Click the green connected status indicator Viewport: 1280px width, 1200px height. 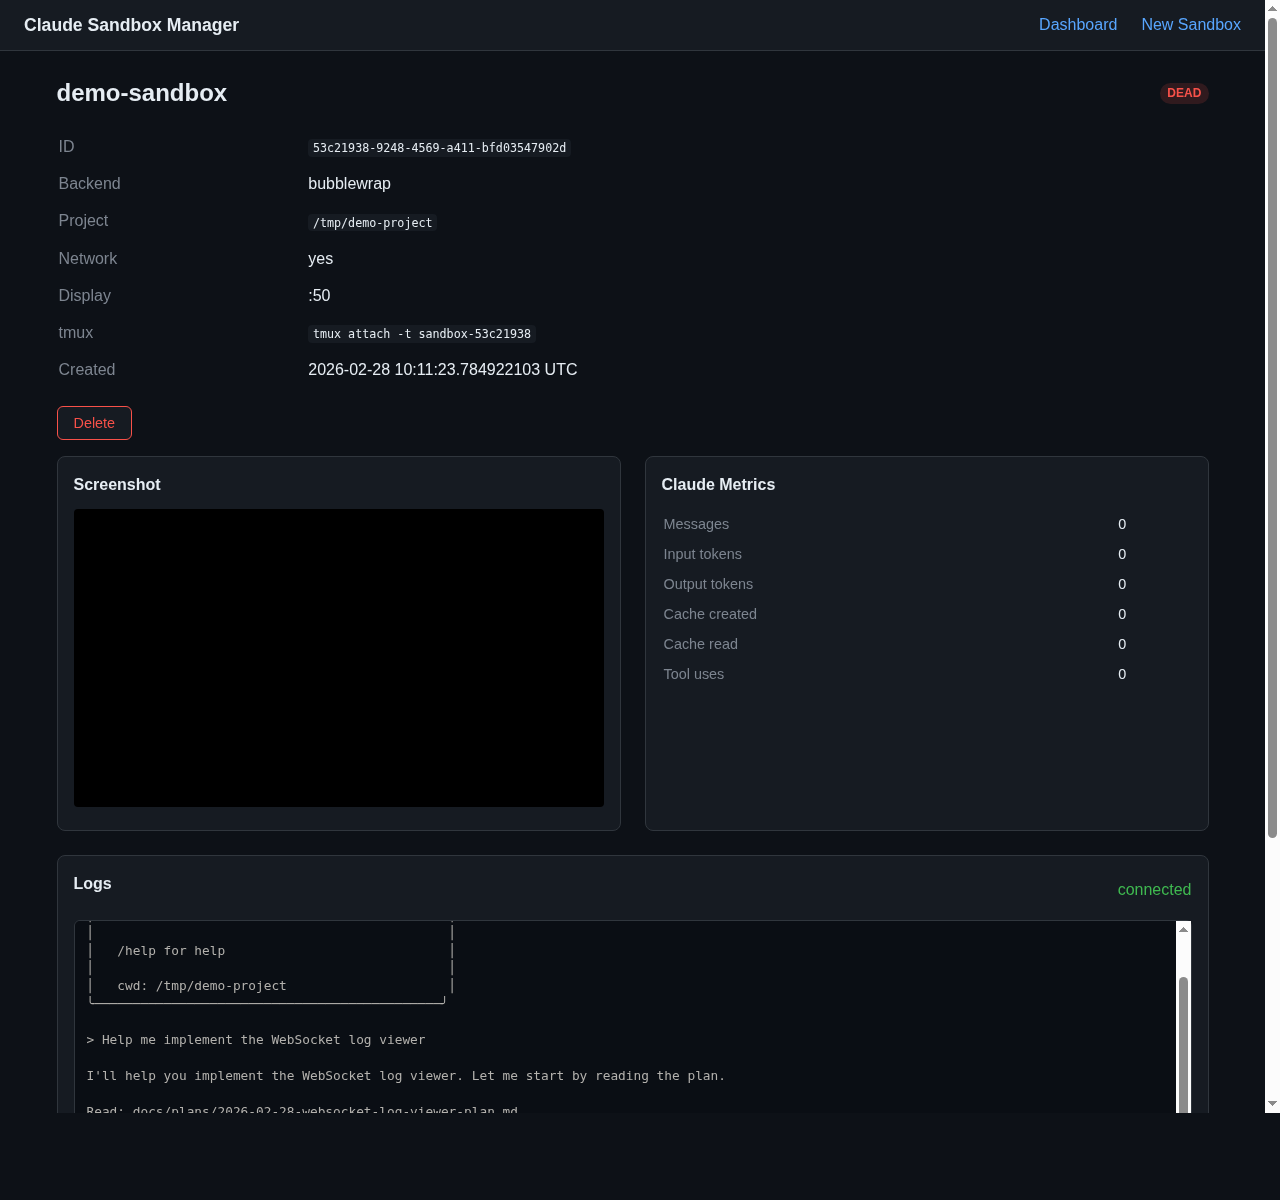(1154, 890)
